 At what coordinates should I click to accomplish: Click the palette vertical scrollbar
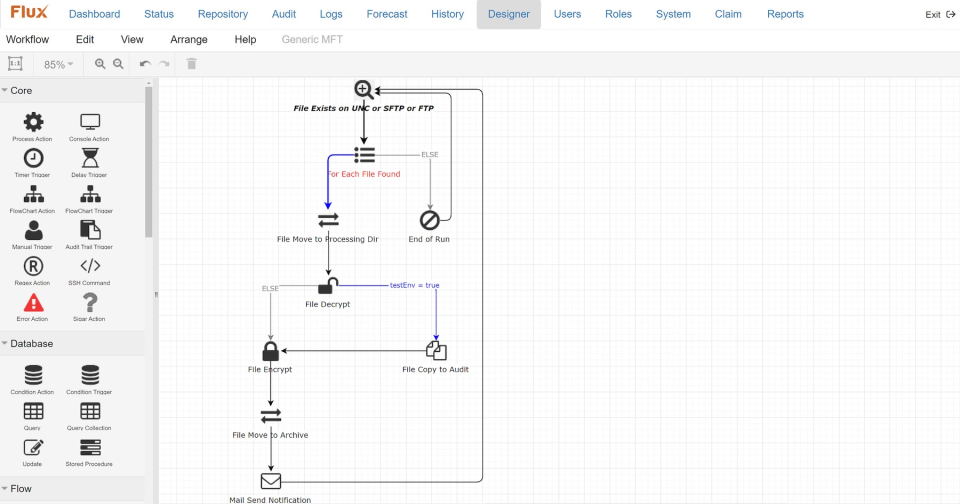pyautogui.click(x=149, y=162)
